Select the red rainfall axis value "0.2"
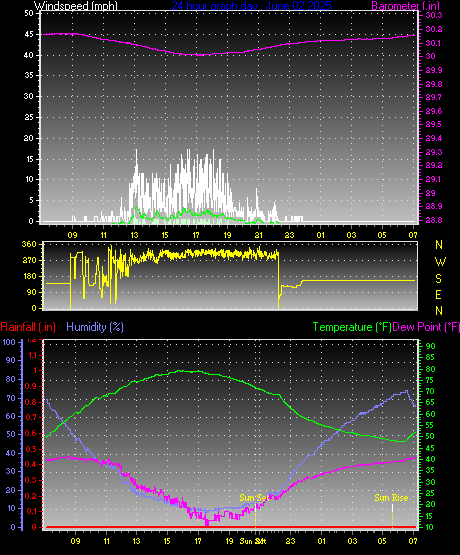Screen dimensions: 460x555 (31, 496)
